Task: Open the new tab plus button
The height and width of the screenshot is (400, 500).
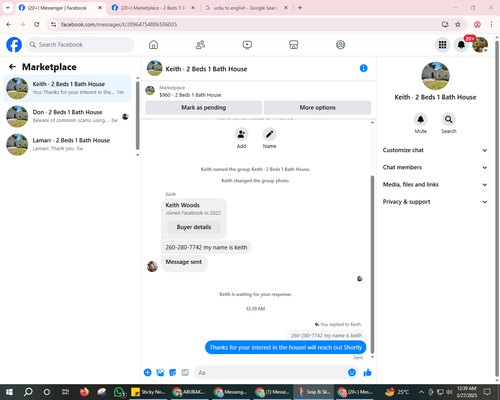Action: (x=300, y=8)
